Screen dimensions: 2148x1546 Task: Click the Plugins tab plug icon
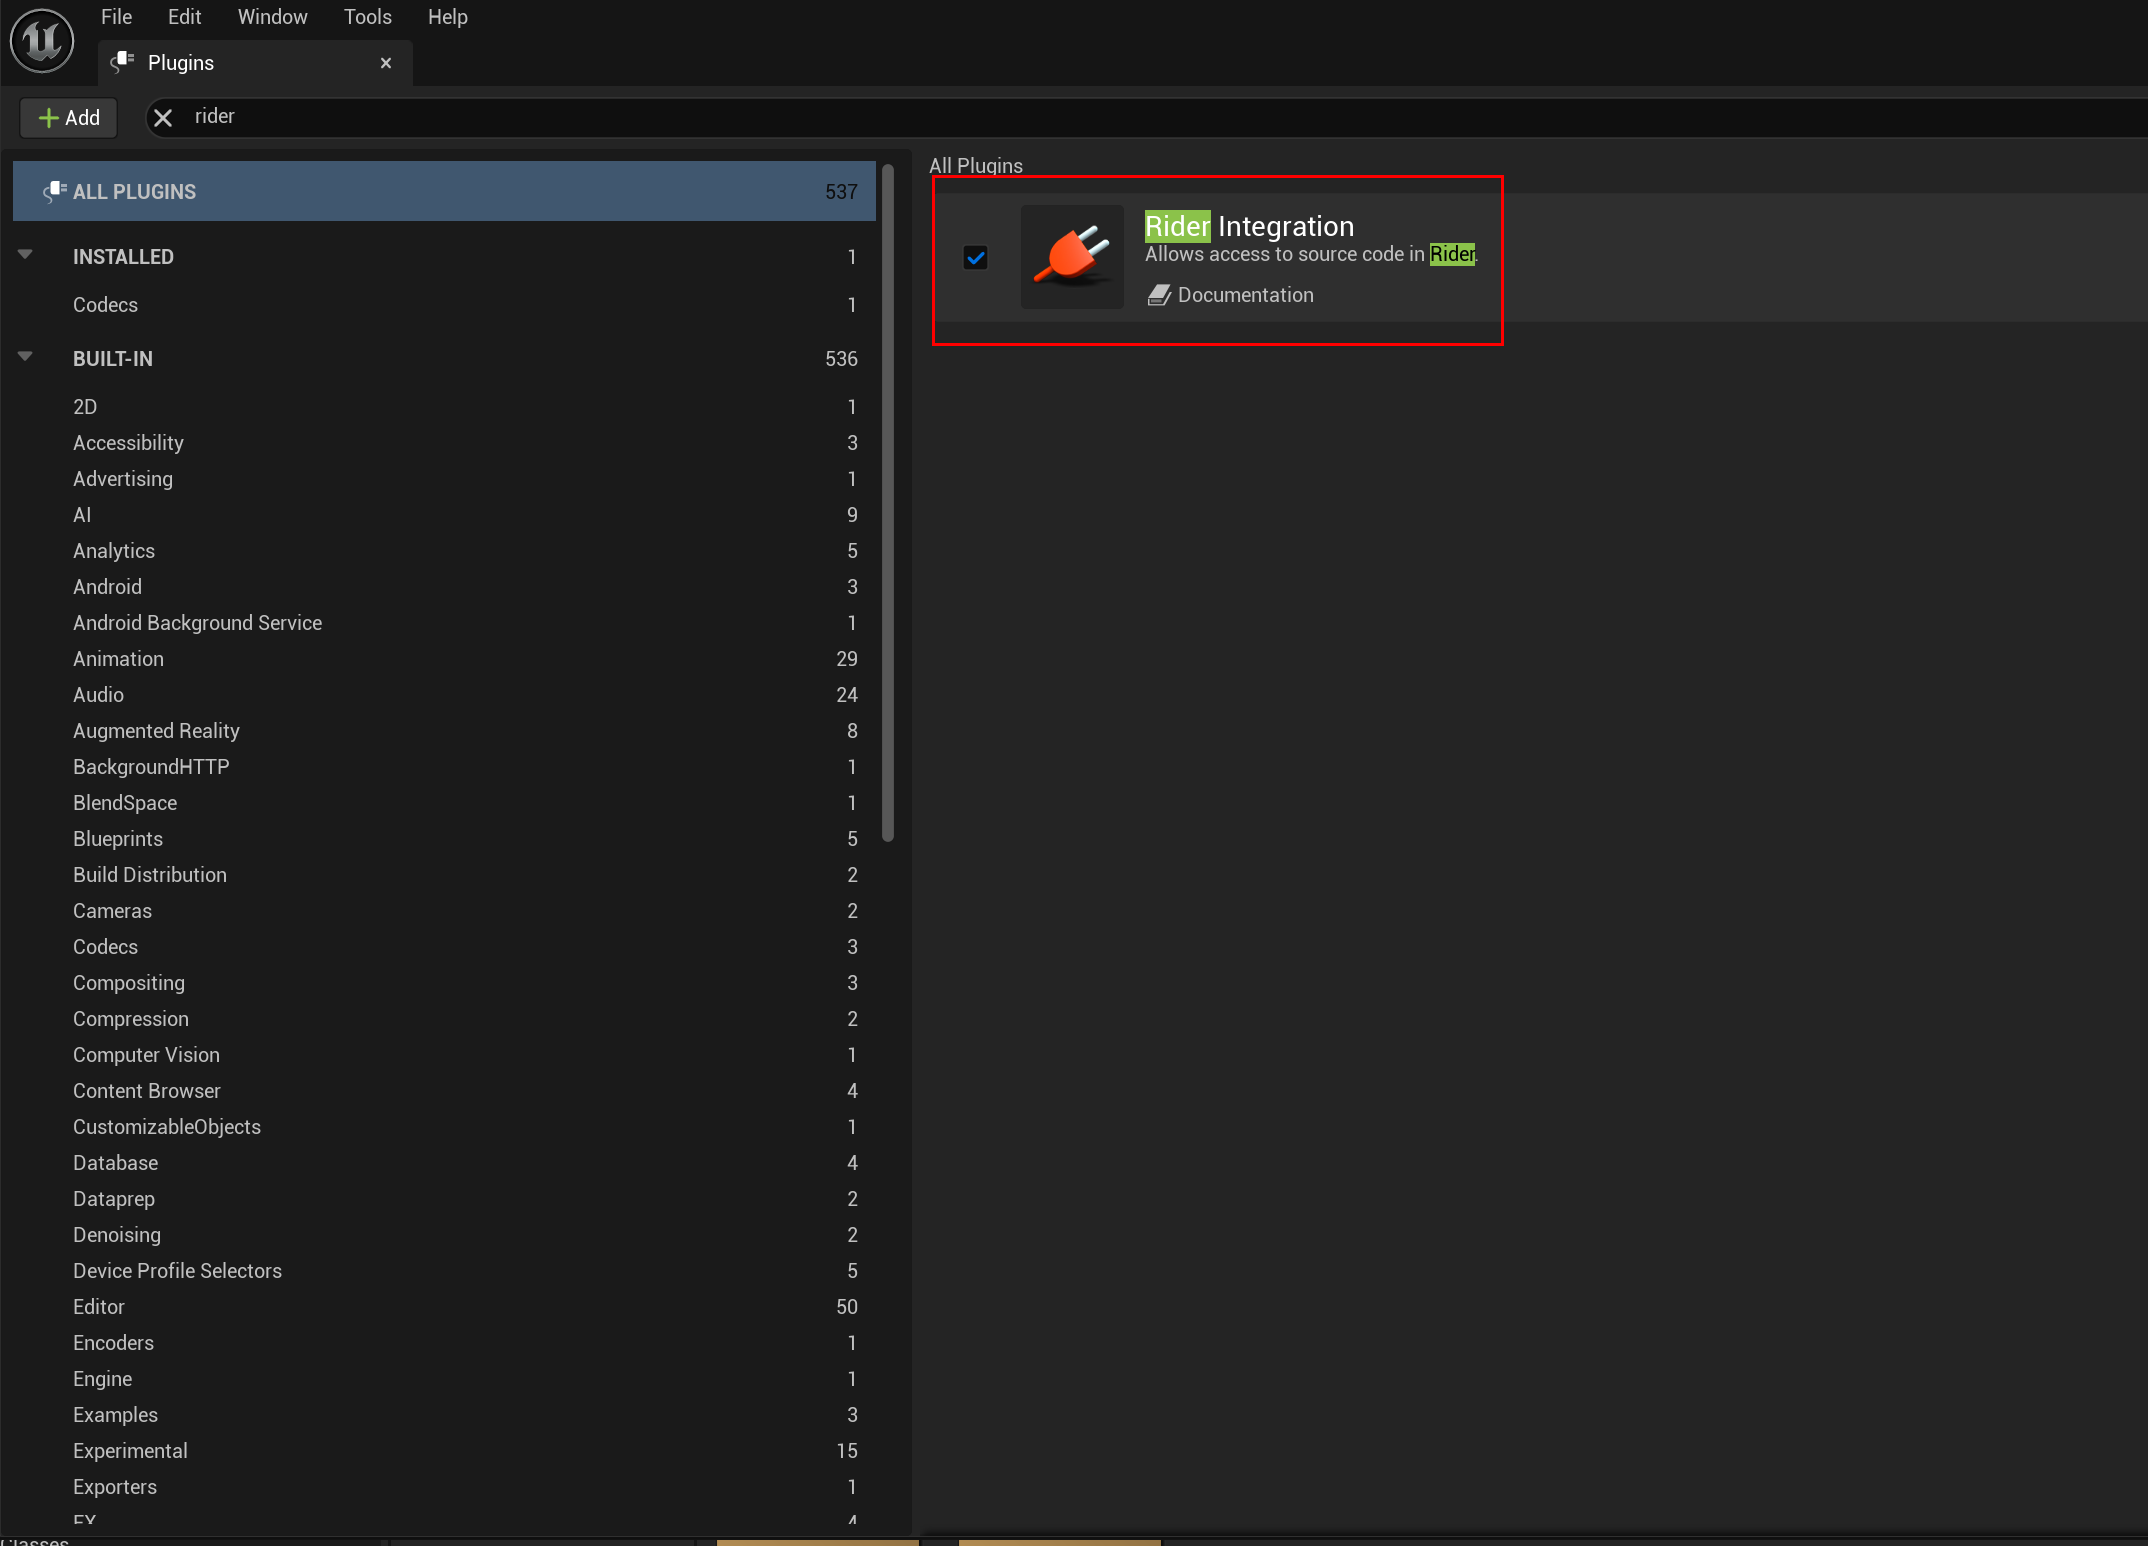122,62
